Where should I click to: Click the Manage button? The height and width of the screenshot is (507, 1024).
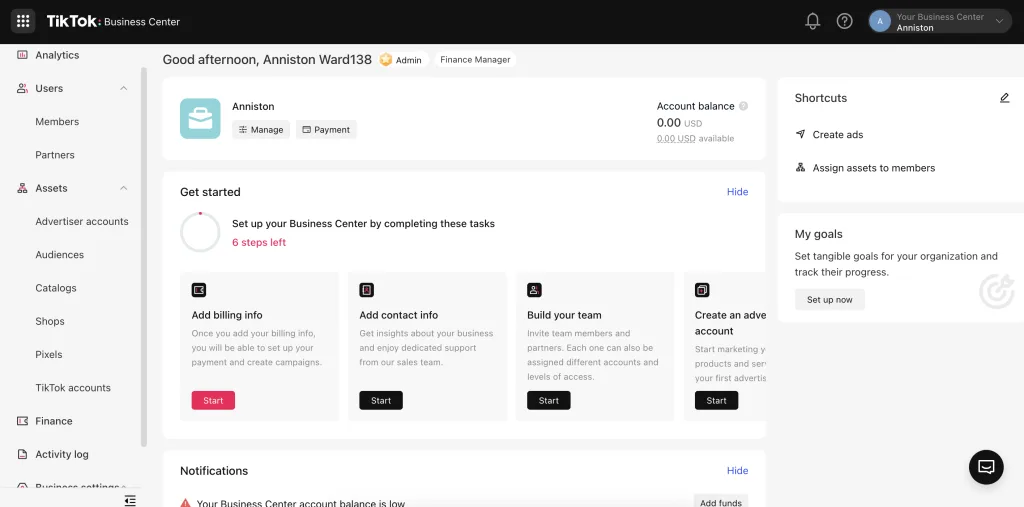pos(261,129)
